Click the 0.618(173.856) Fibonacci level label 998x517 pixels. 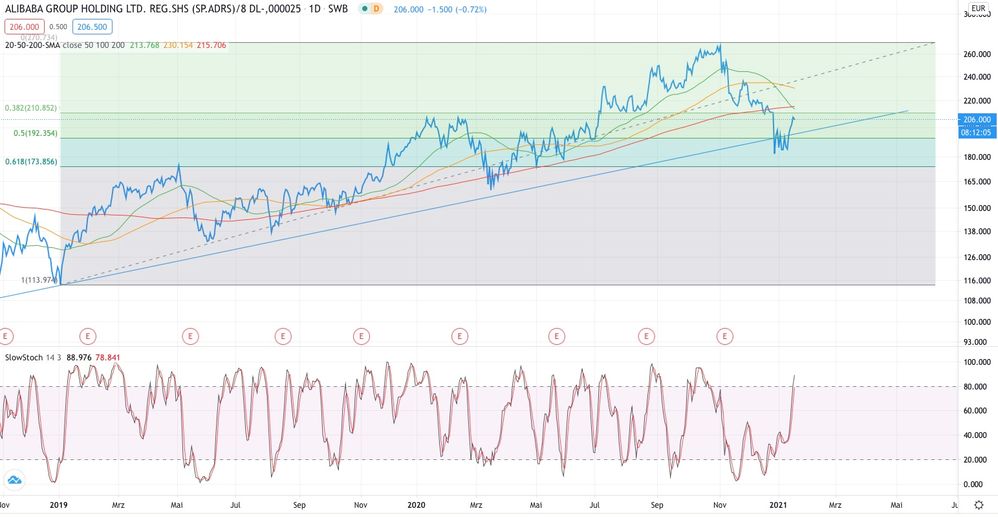click(29, 161)
